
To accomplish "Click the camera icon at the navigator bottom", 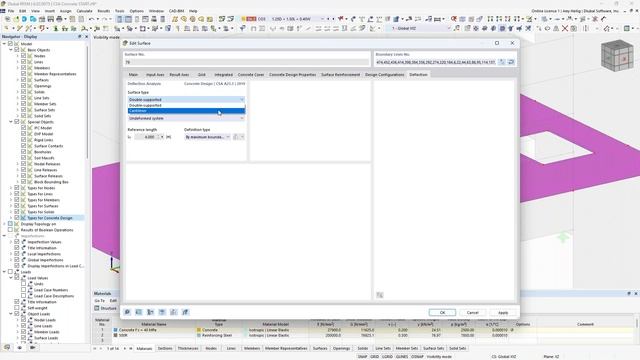I will point(33,348).
